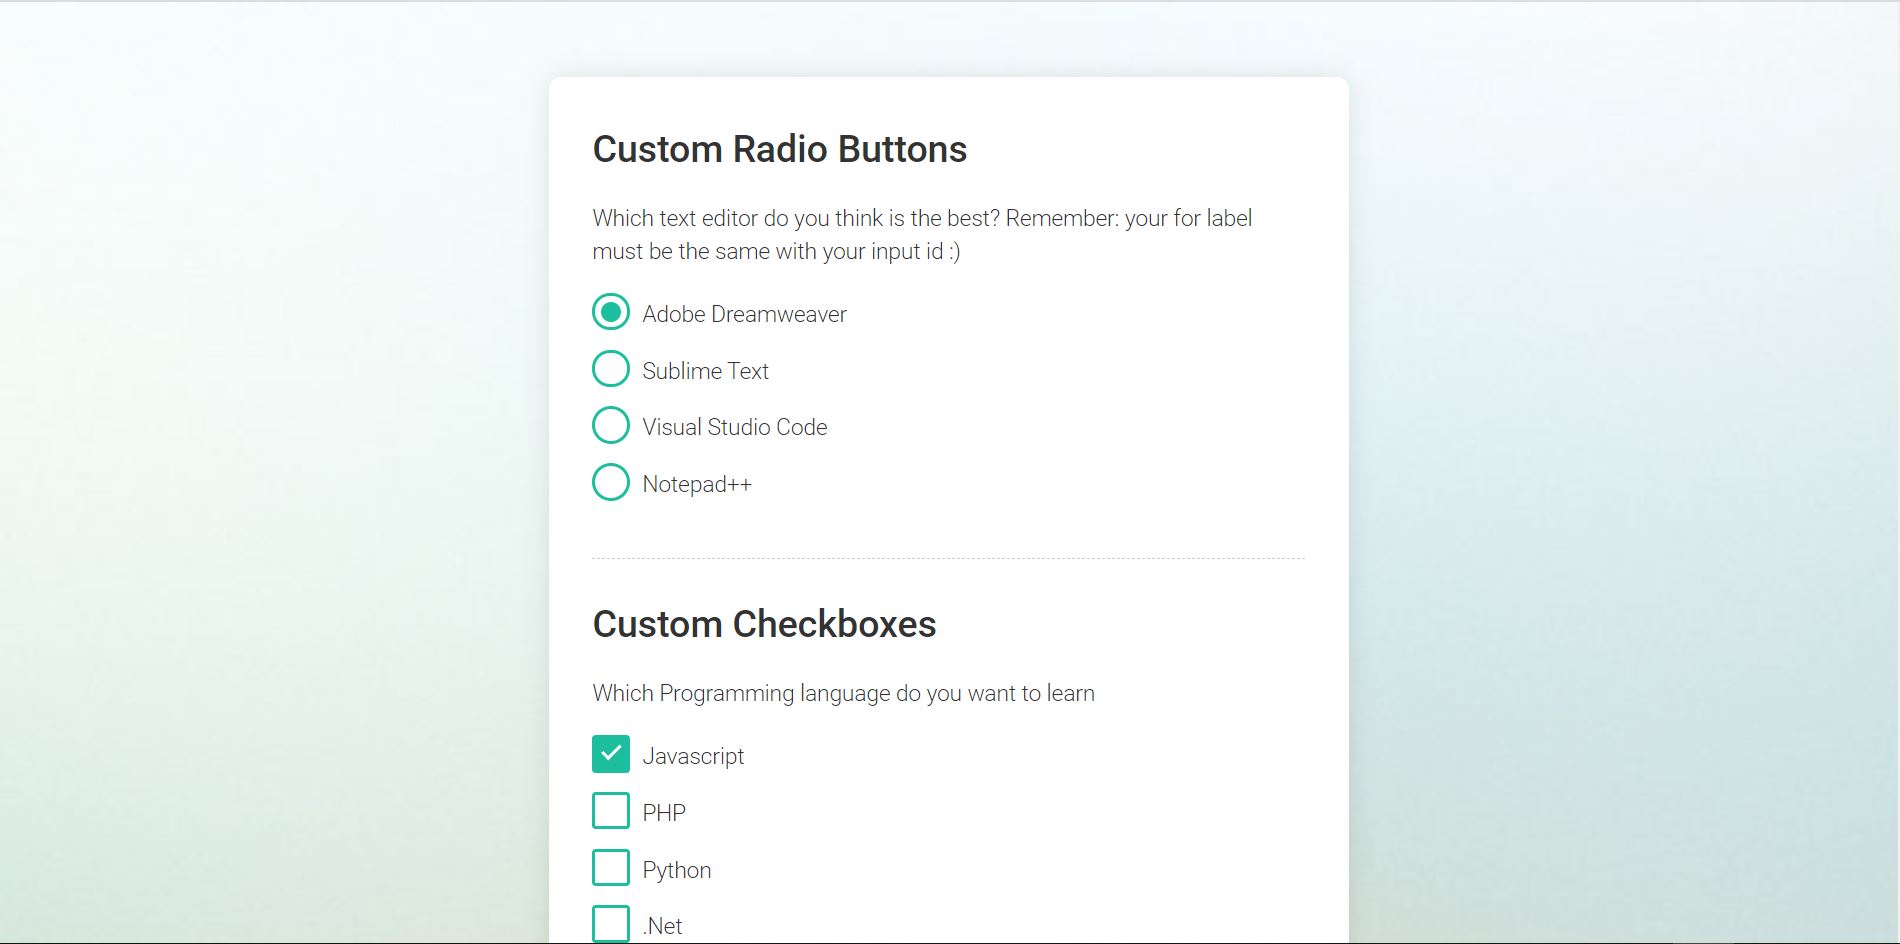Image resolution: width=1900 pixels, height=944 pixels.
Task: Click the 'Notepad++' label text
Action: click(x=696, y=484)
